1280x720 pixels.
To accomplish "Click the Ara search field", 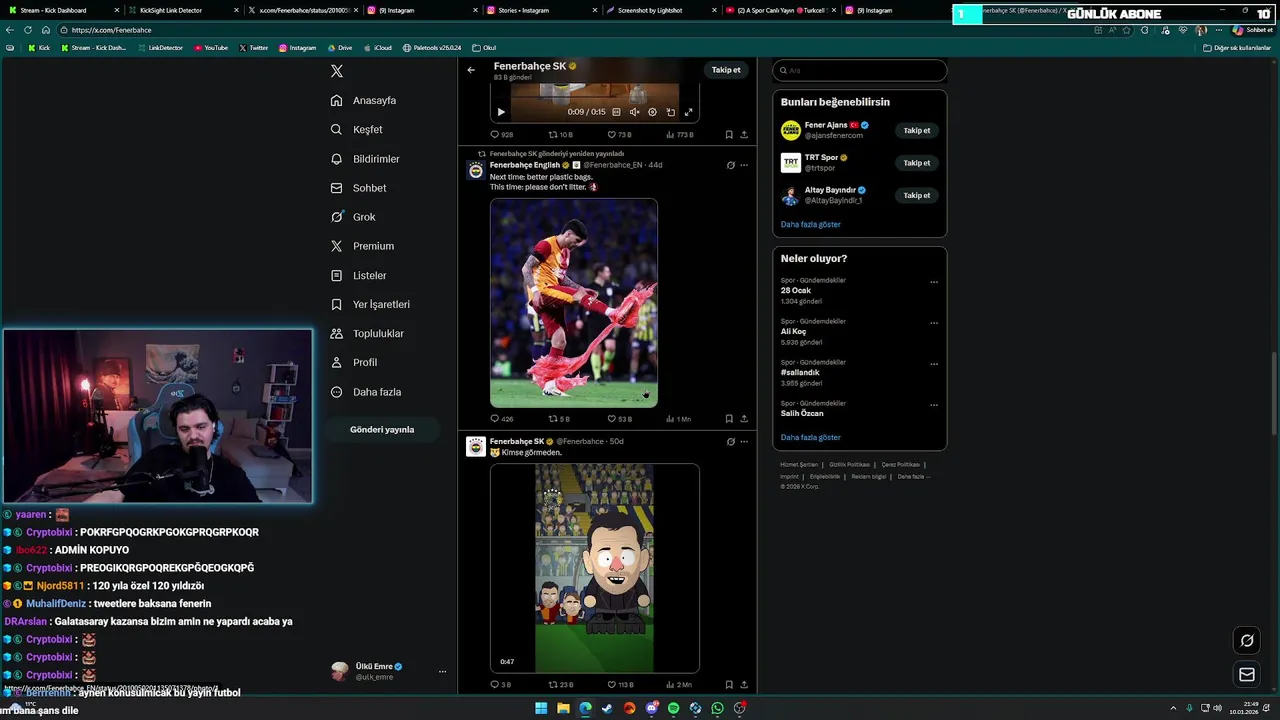I will [859, 70].
